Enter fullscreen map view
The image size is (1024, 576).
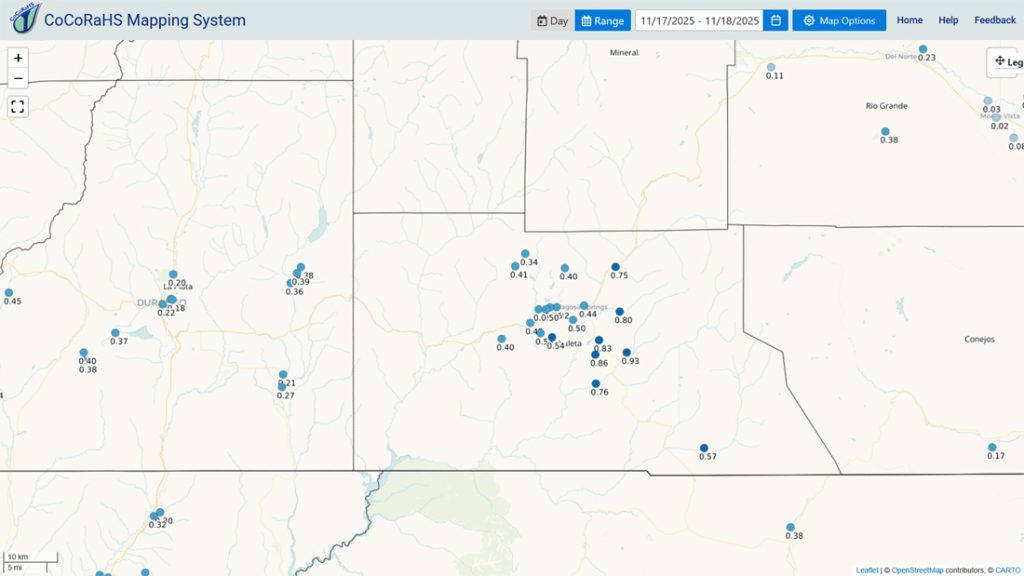(x=18, y=106)
